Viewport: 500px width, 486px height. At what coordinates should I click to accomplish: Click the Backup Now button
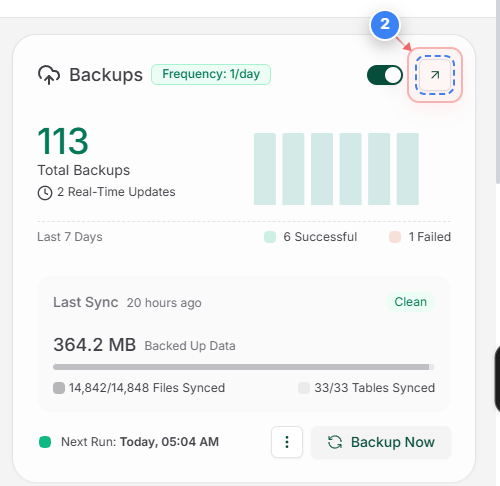click(381, 442)
